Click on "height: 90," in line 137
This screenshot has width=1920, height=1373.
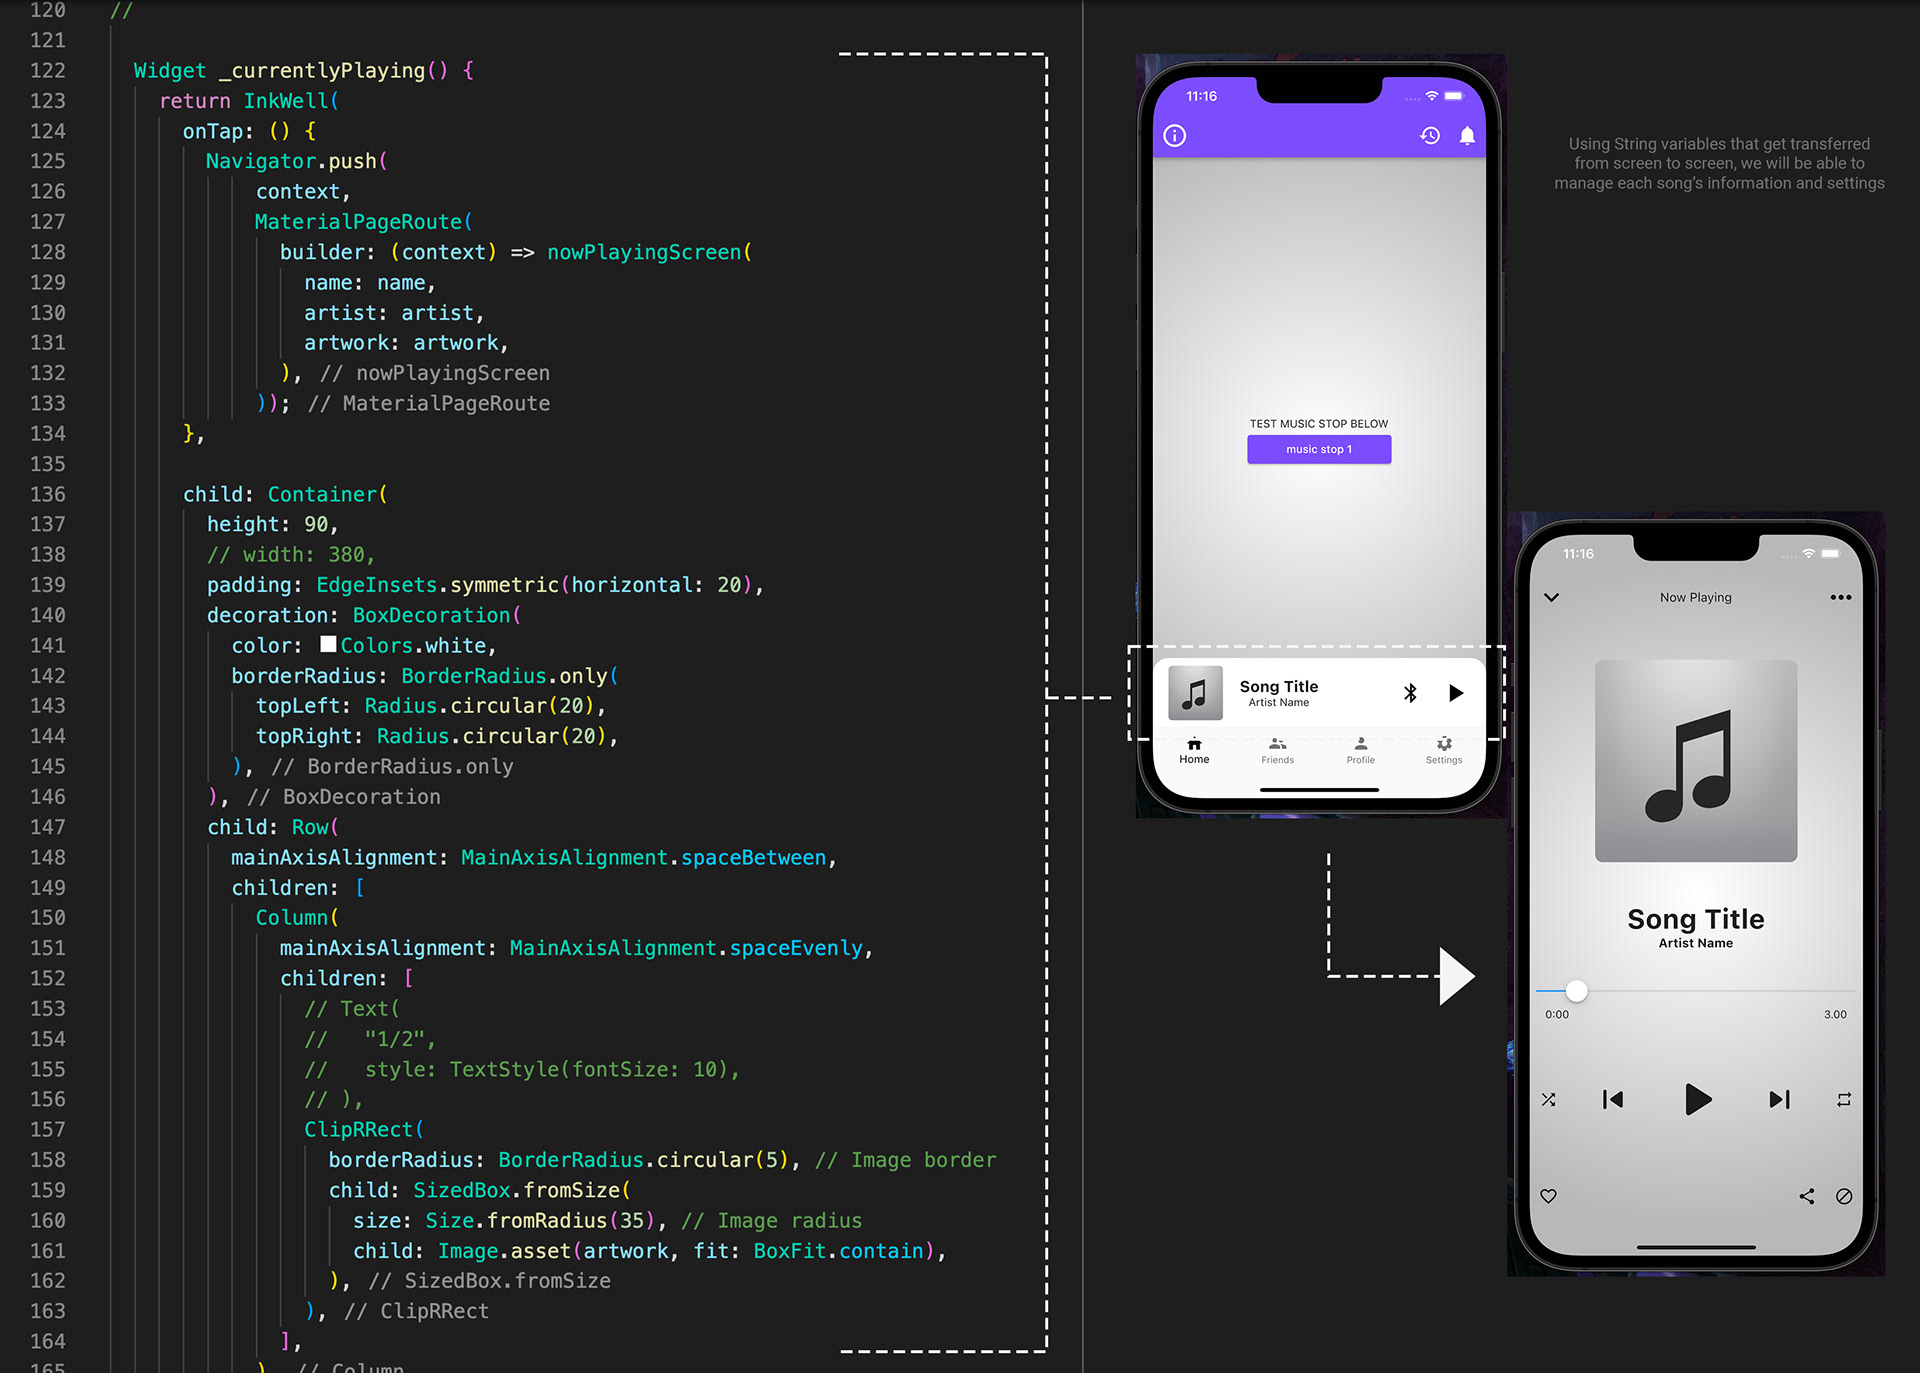pyautogui.click(x=273, y=524)
